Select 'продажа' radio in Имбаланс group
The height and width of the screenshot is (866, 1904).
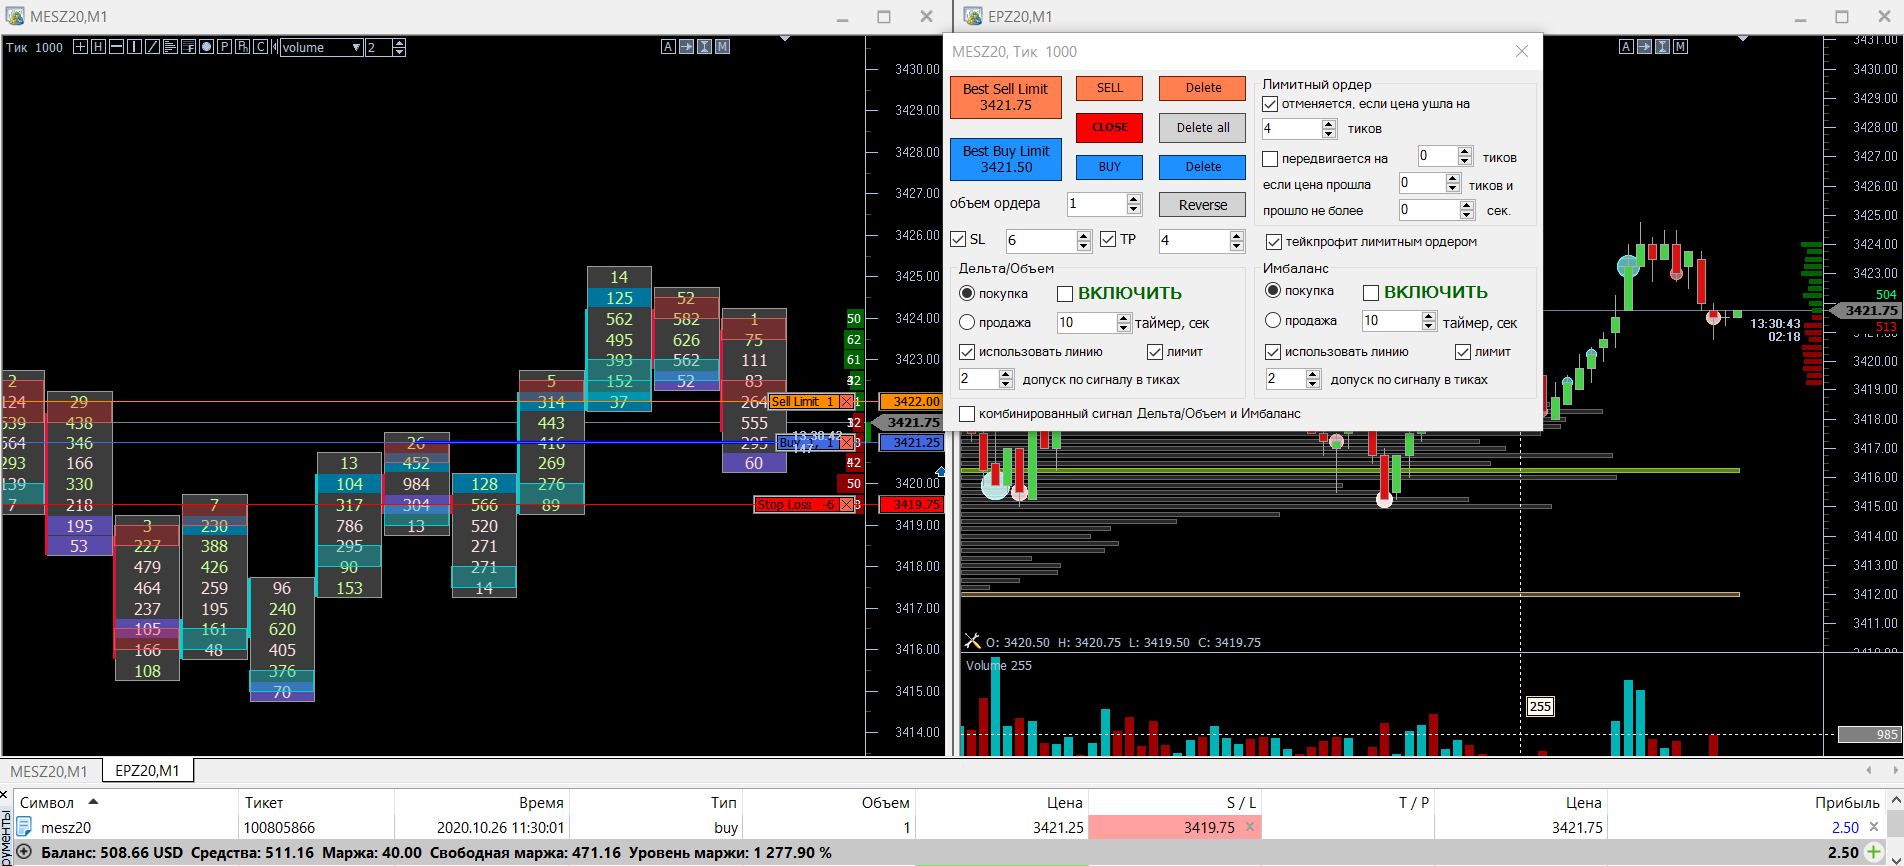pos(1273,320)
